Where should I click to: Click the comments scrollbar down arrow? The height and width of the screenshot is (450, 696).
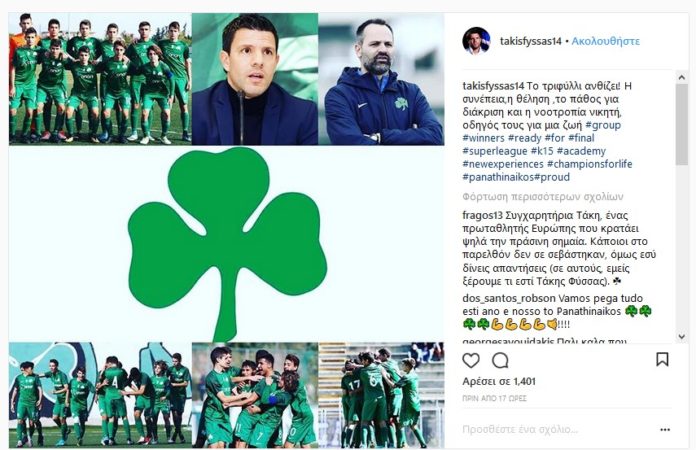click(x=682, y=337)
